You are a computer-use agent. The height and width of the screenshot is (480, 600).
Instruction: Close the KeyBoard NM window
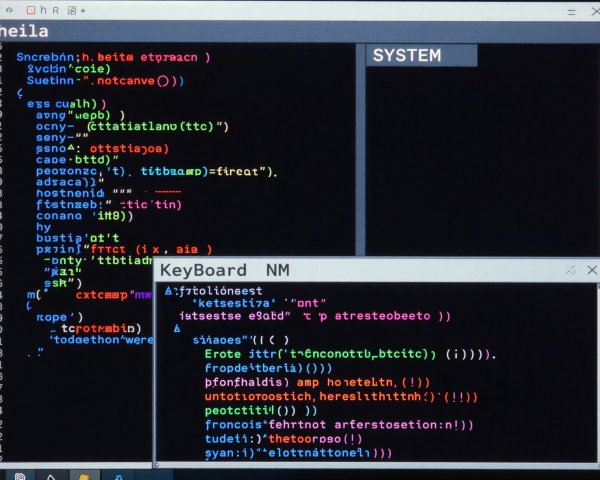click(592, 270)
